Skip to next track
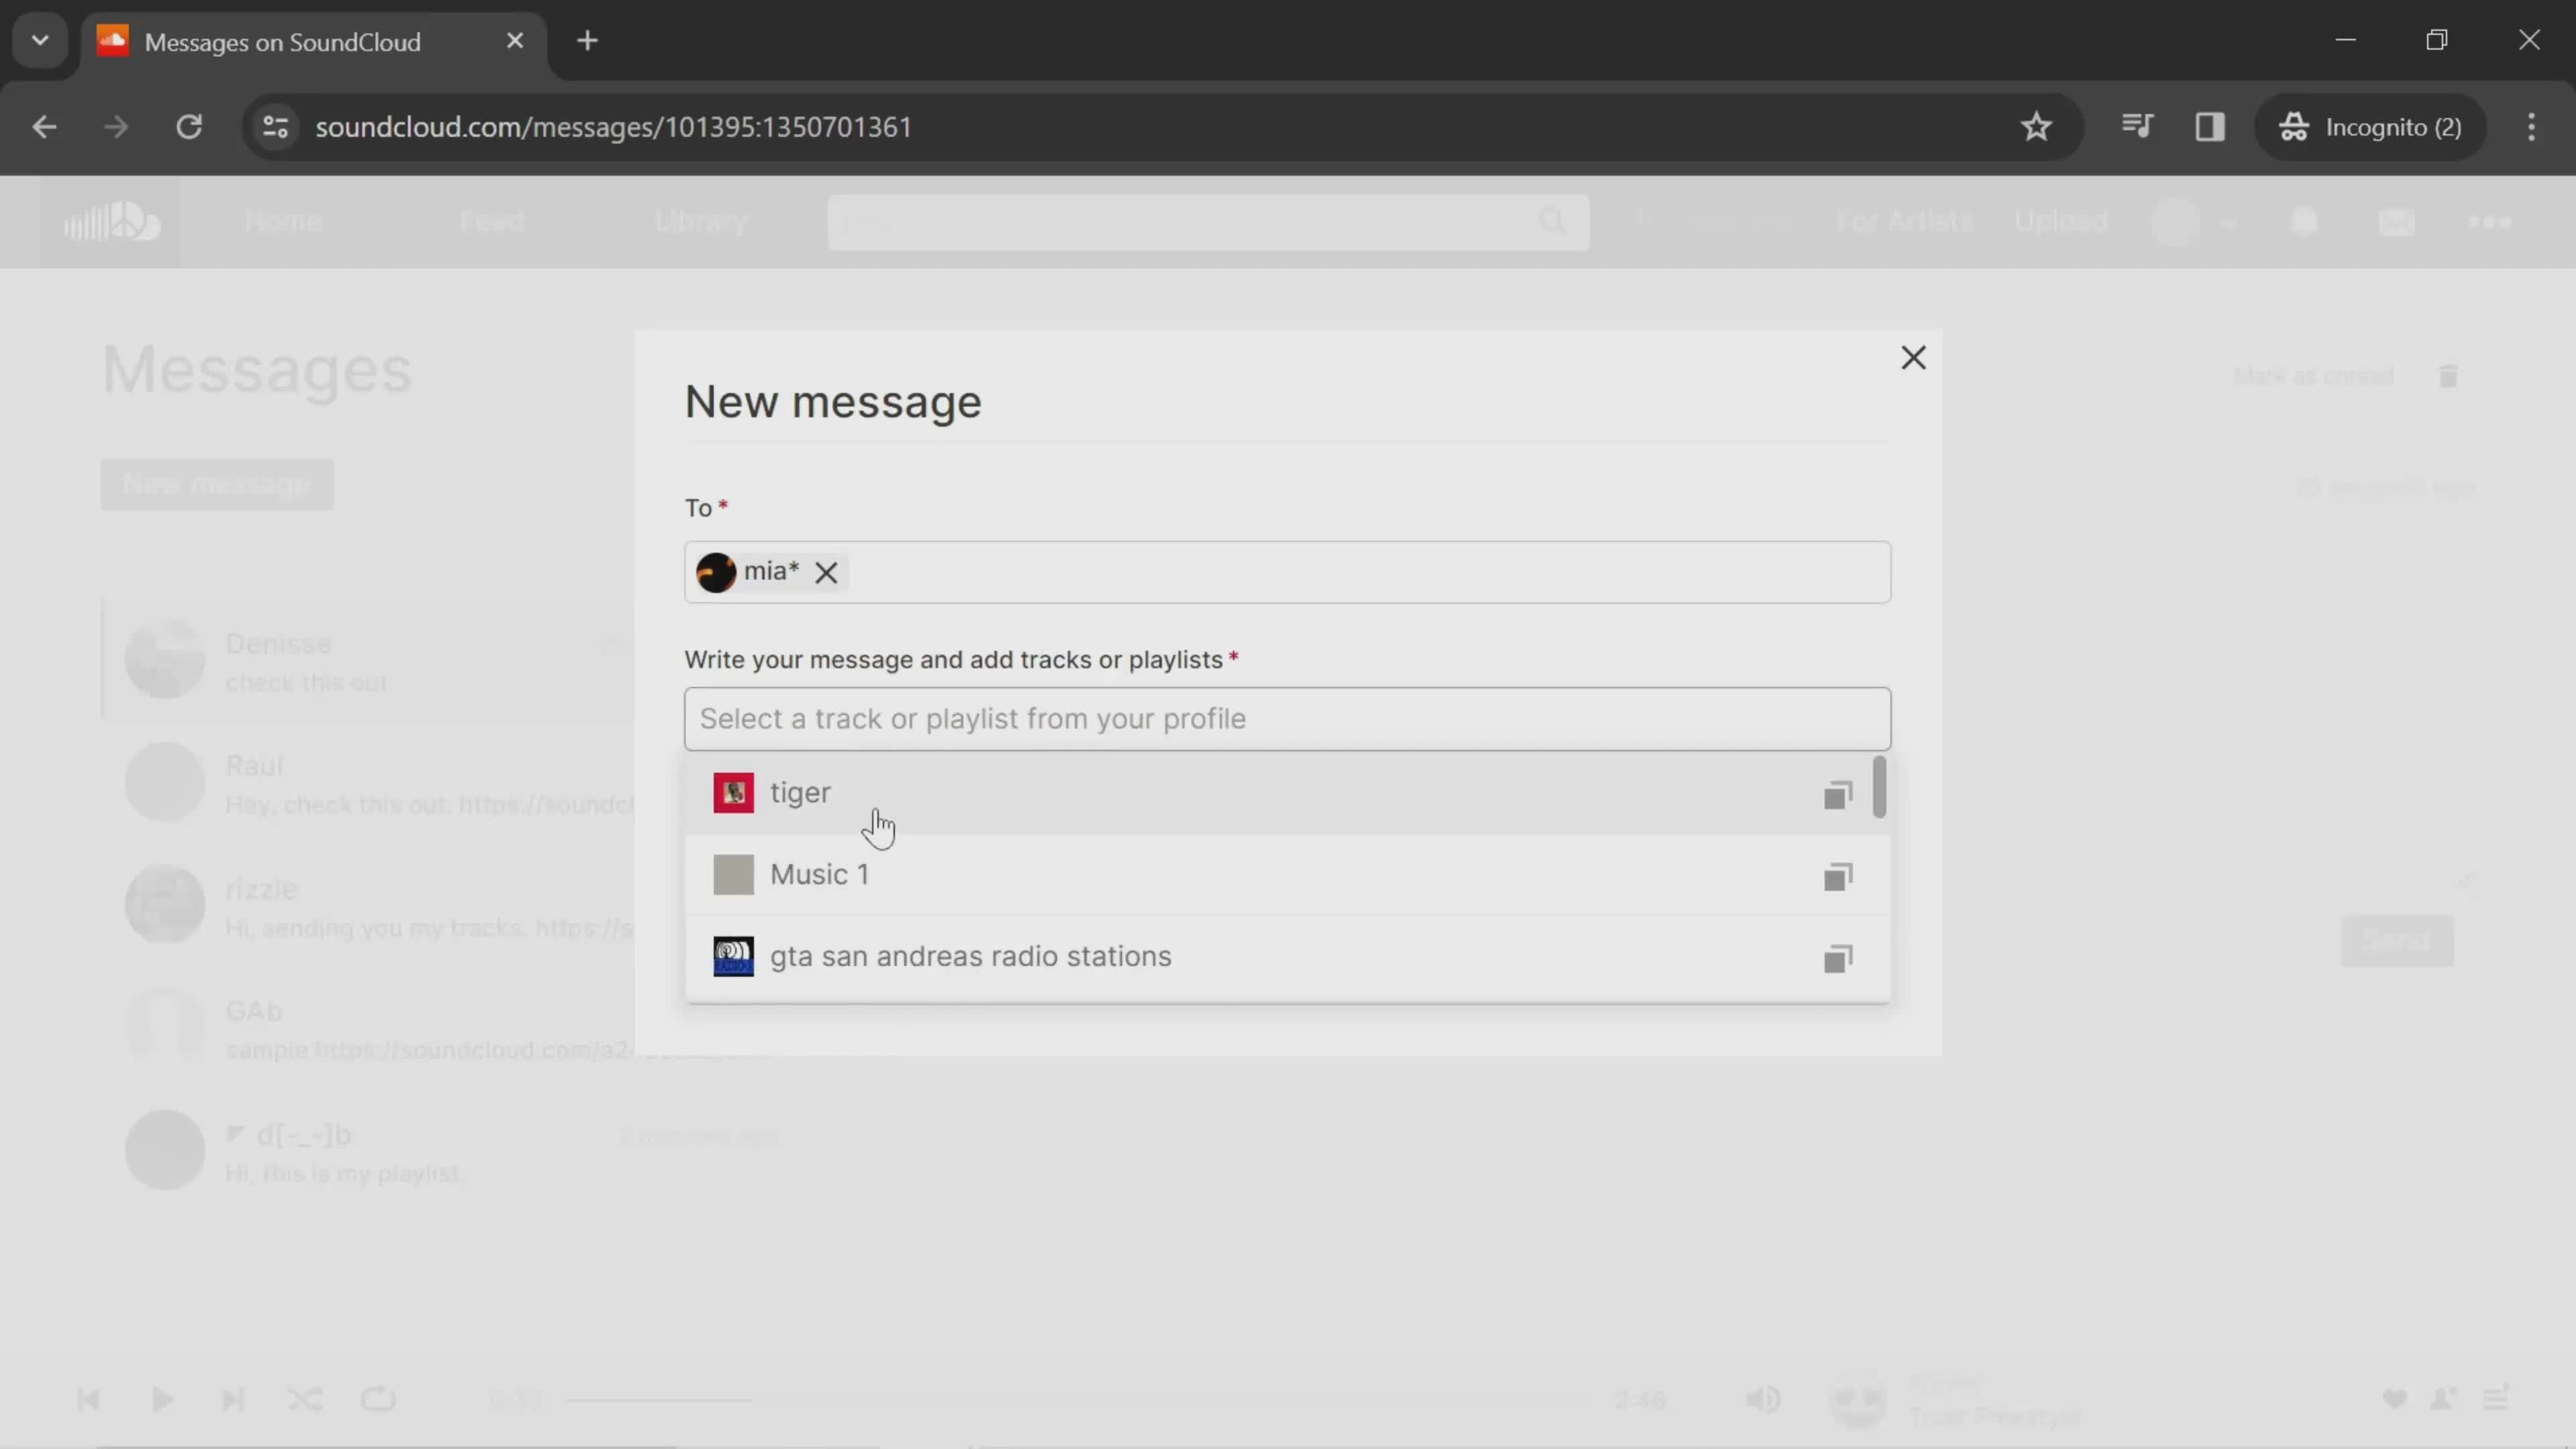The width and height of the screenshot is (2576, 1449). pos(233,1400)
